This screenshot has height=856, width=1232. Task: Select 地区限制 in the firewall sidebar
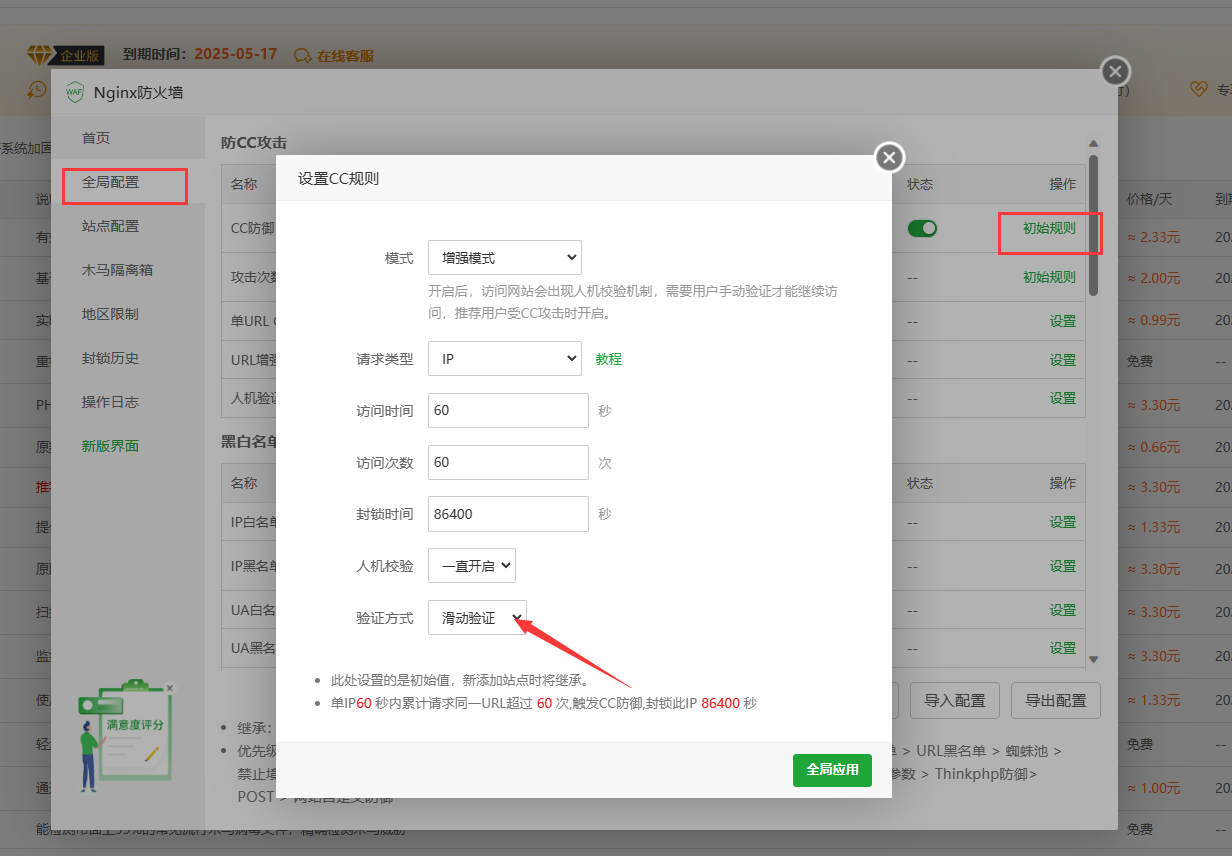pos(110,314)
